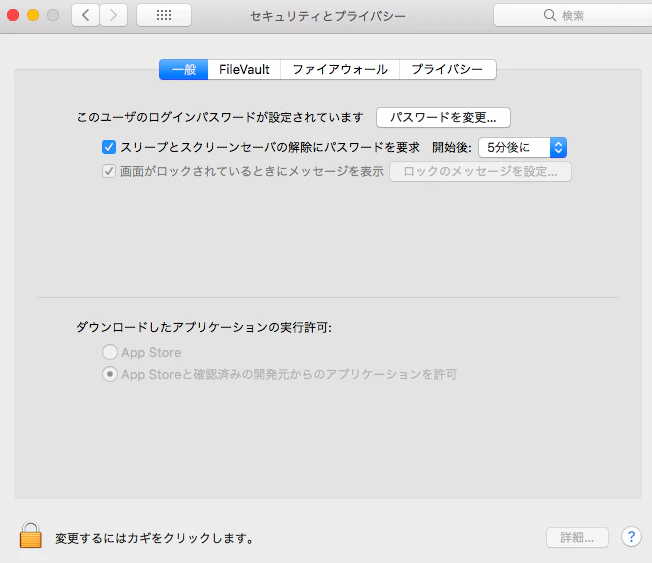Image resolution: width=652 pixels, height=563 pixels.
Task: Open help with the question mark button
Action: point(631,537)
